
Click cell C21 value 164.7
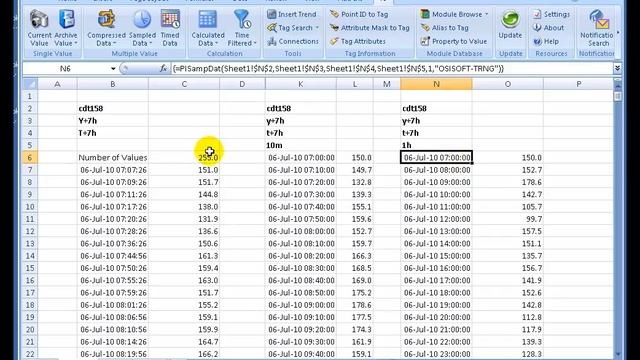point(184,342)
